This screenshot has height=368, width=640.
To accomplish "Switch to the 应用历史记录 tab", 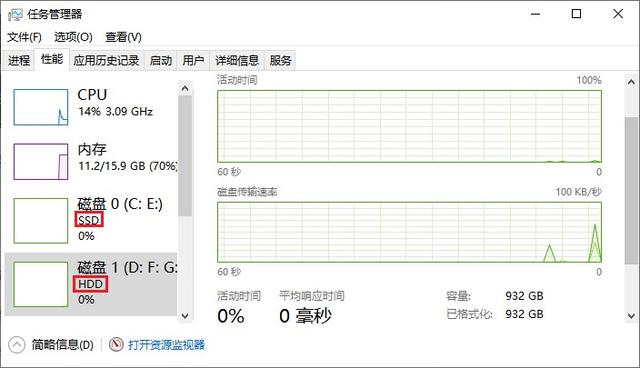I will click(x=107, y=61).
